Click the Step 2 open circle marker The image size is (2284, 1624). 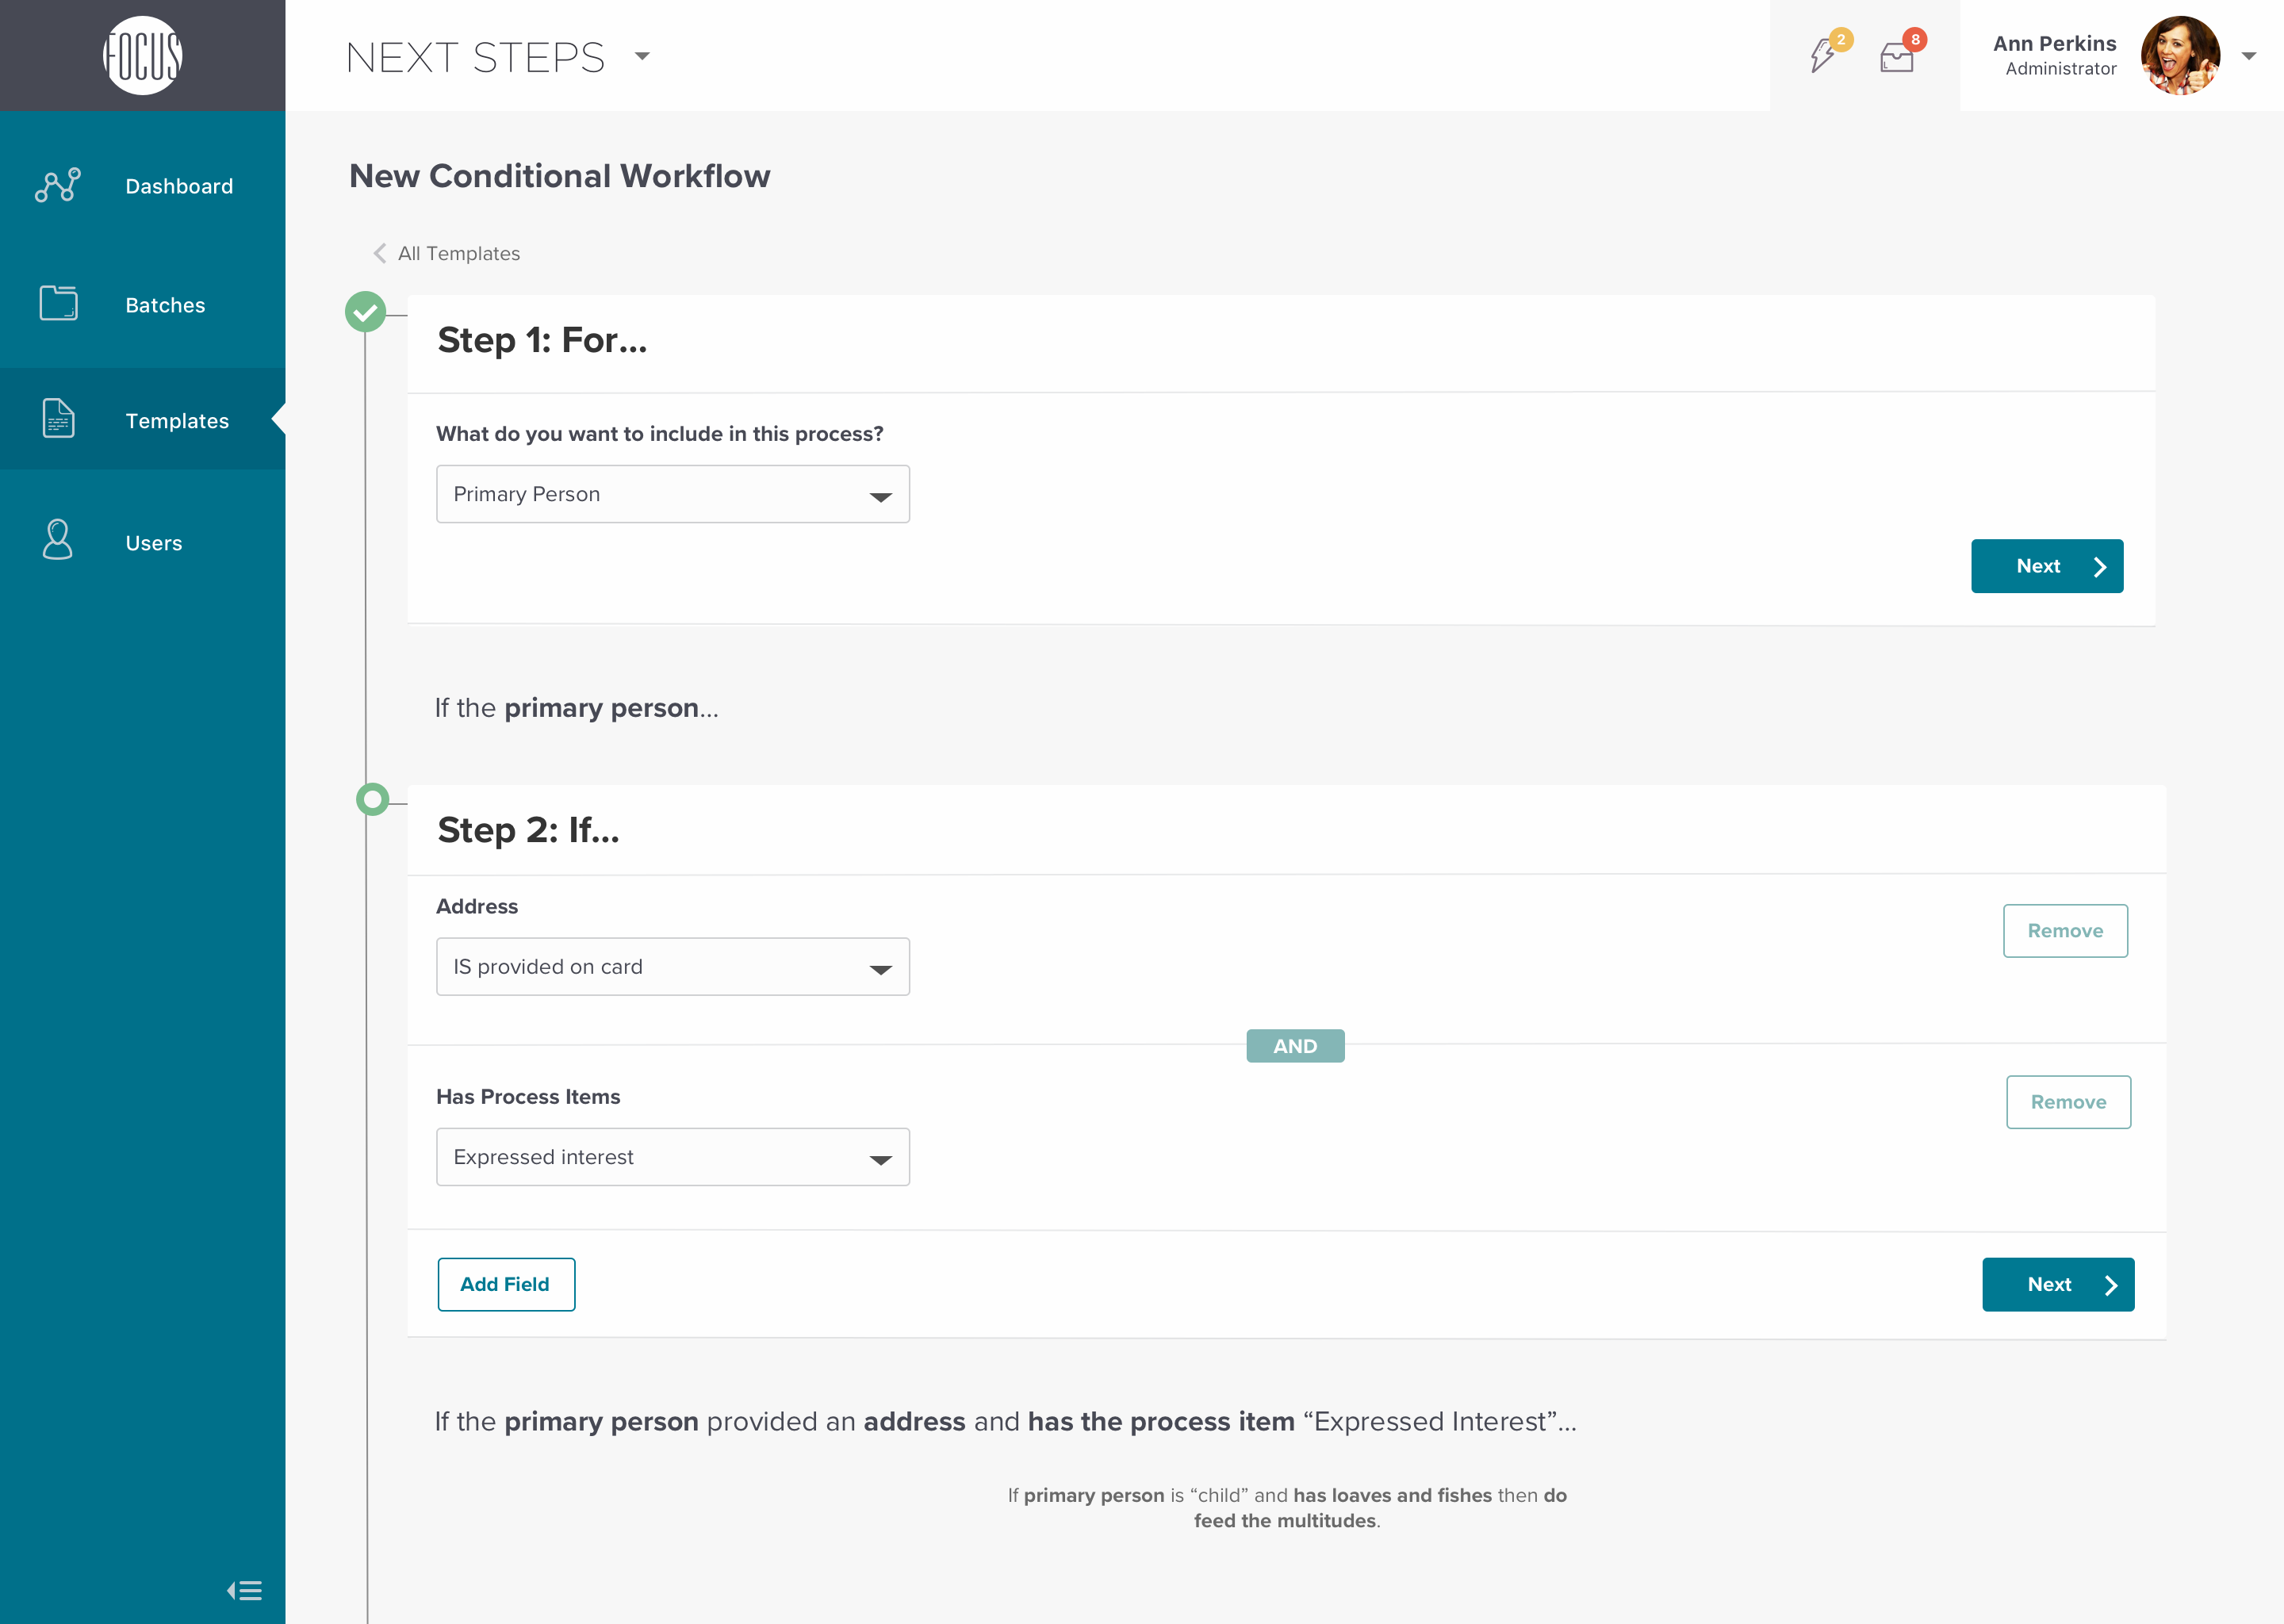click(373, 799)
